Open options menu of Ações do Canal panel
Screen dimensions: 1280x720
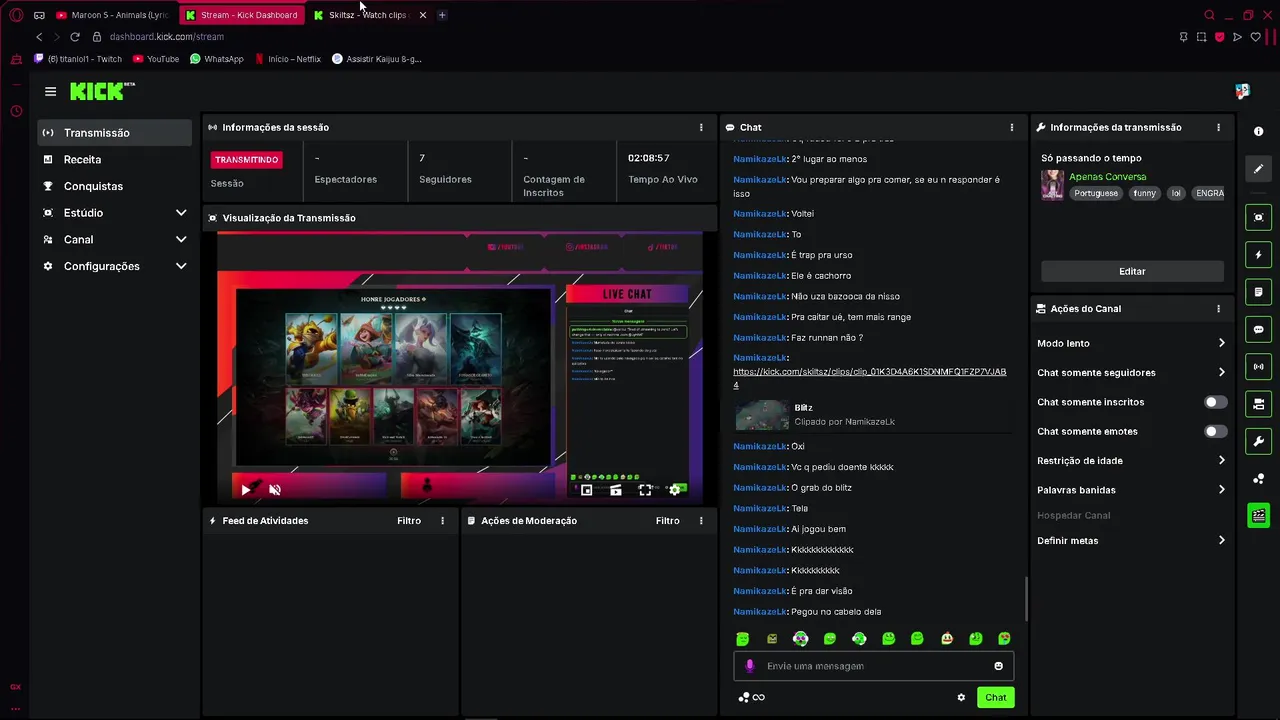tap(1218, 309)
